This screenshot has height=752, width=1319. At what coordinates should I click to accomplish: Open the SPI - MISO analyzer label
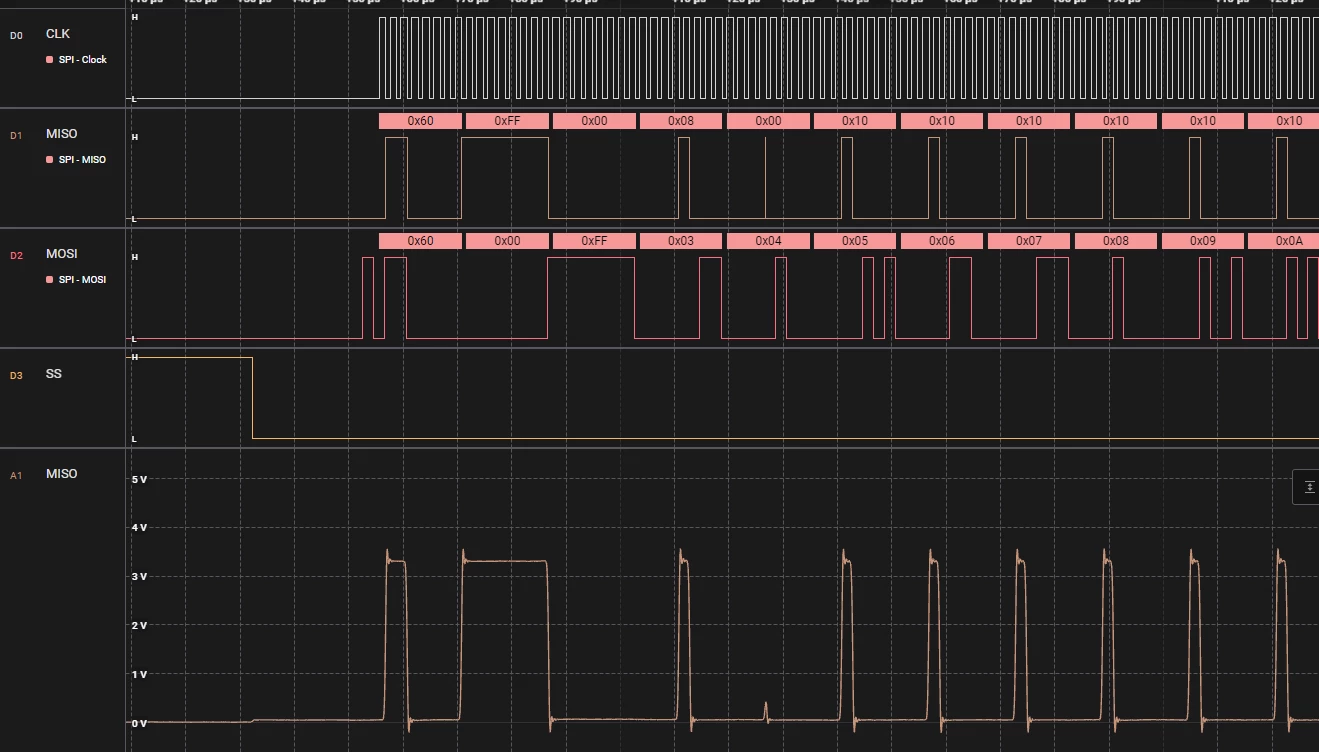(x=82, y=160)
